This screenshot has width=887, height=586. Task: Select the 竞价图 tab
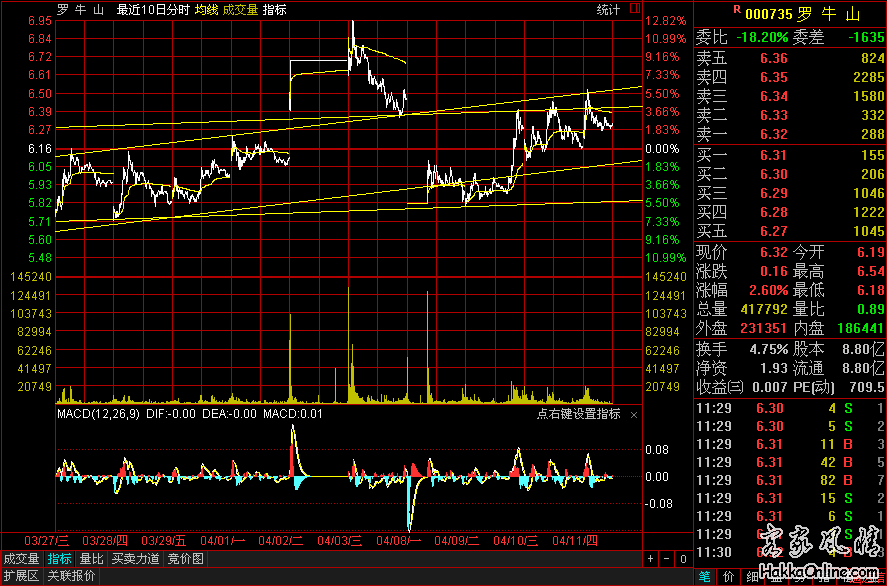185,559
